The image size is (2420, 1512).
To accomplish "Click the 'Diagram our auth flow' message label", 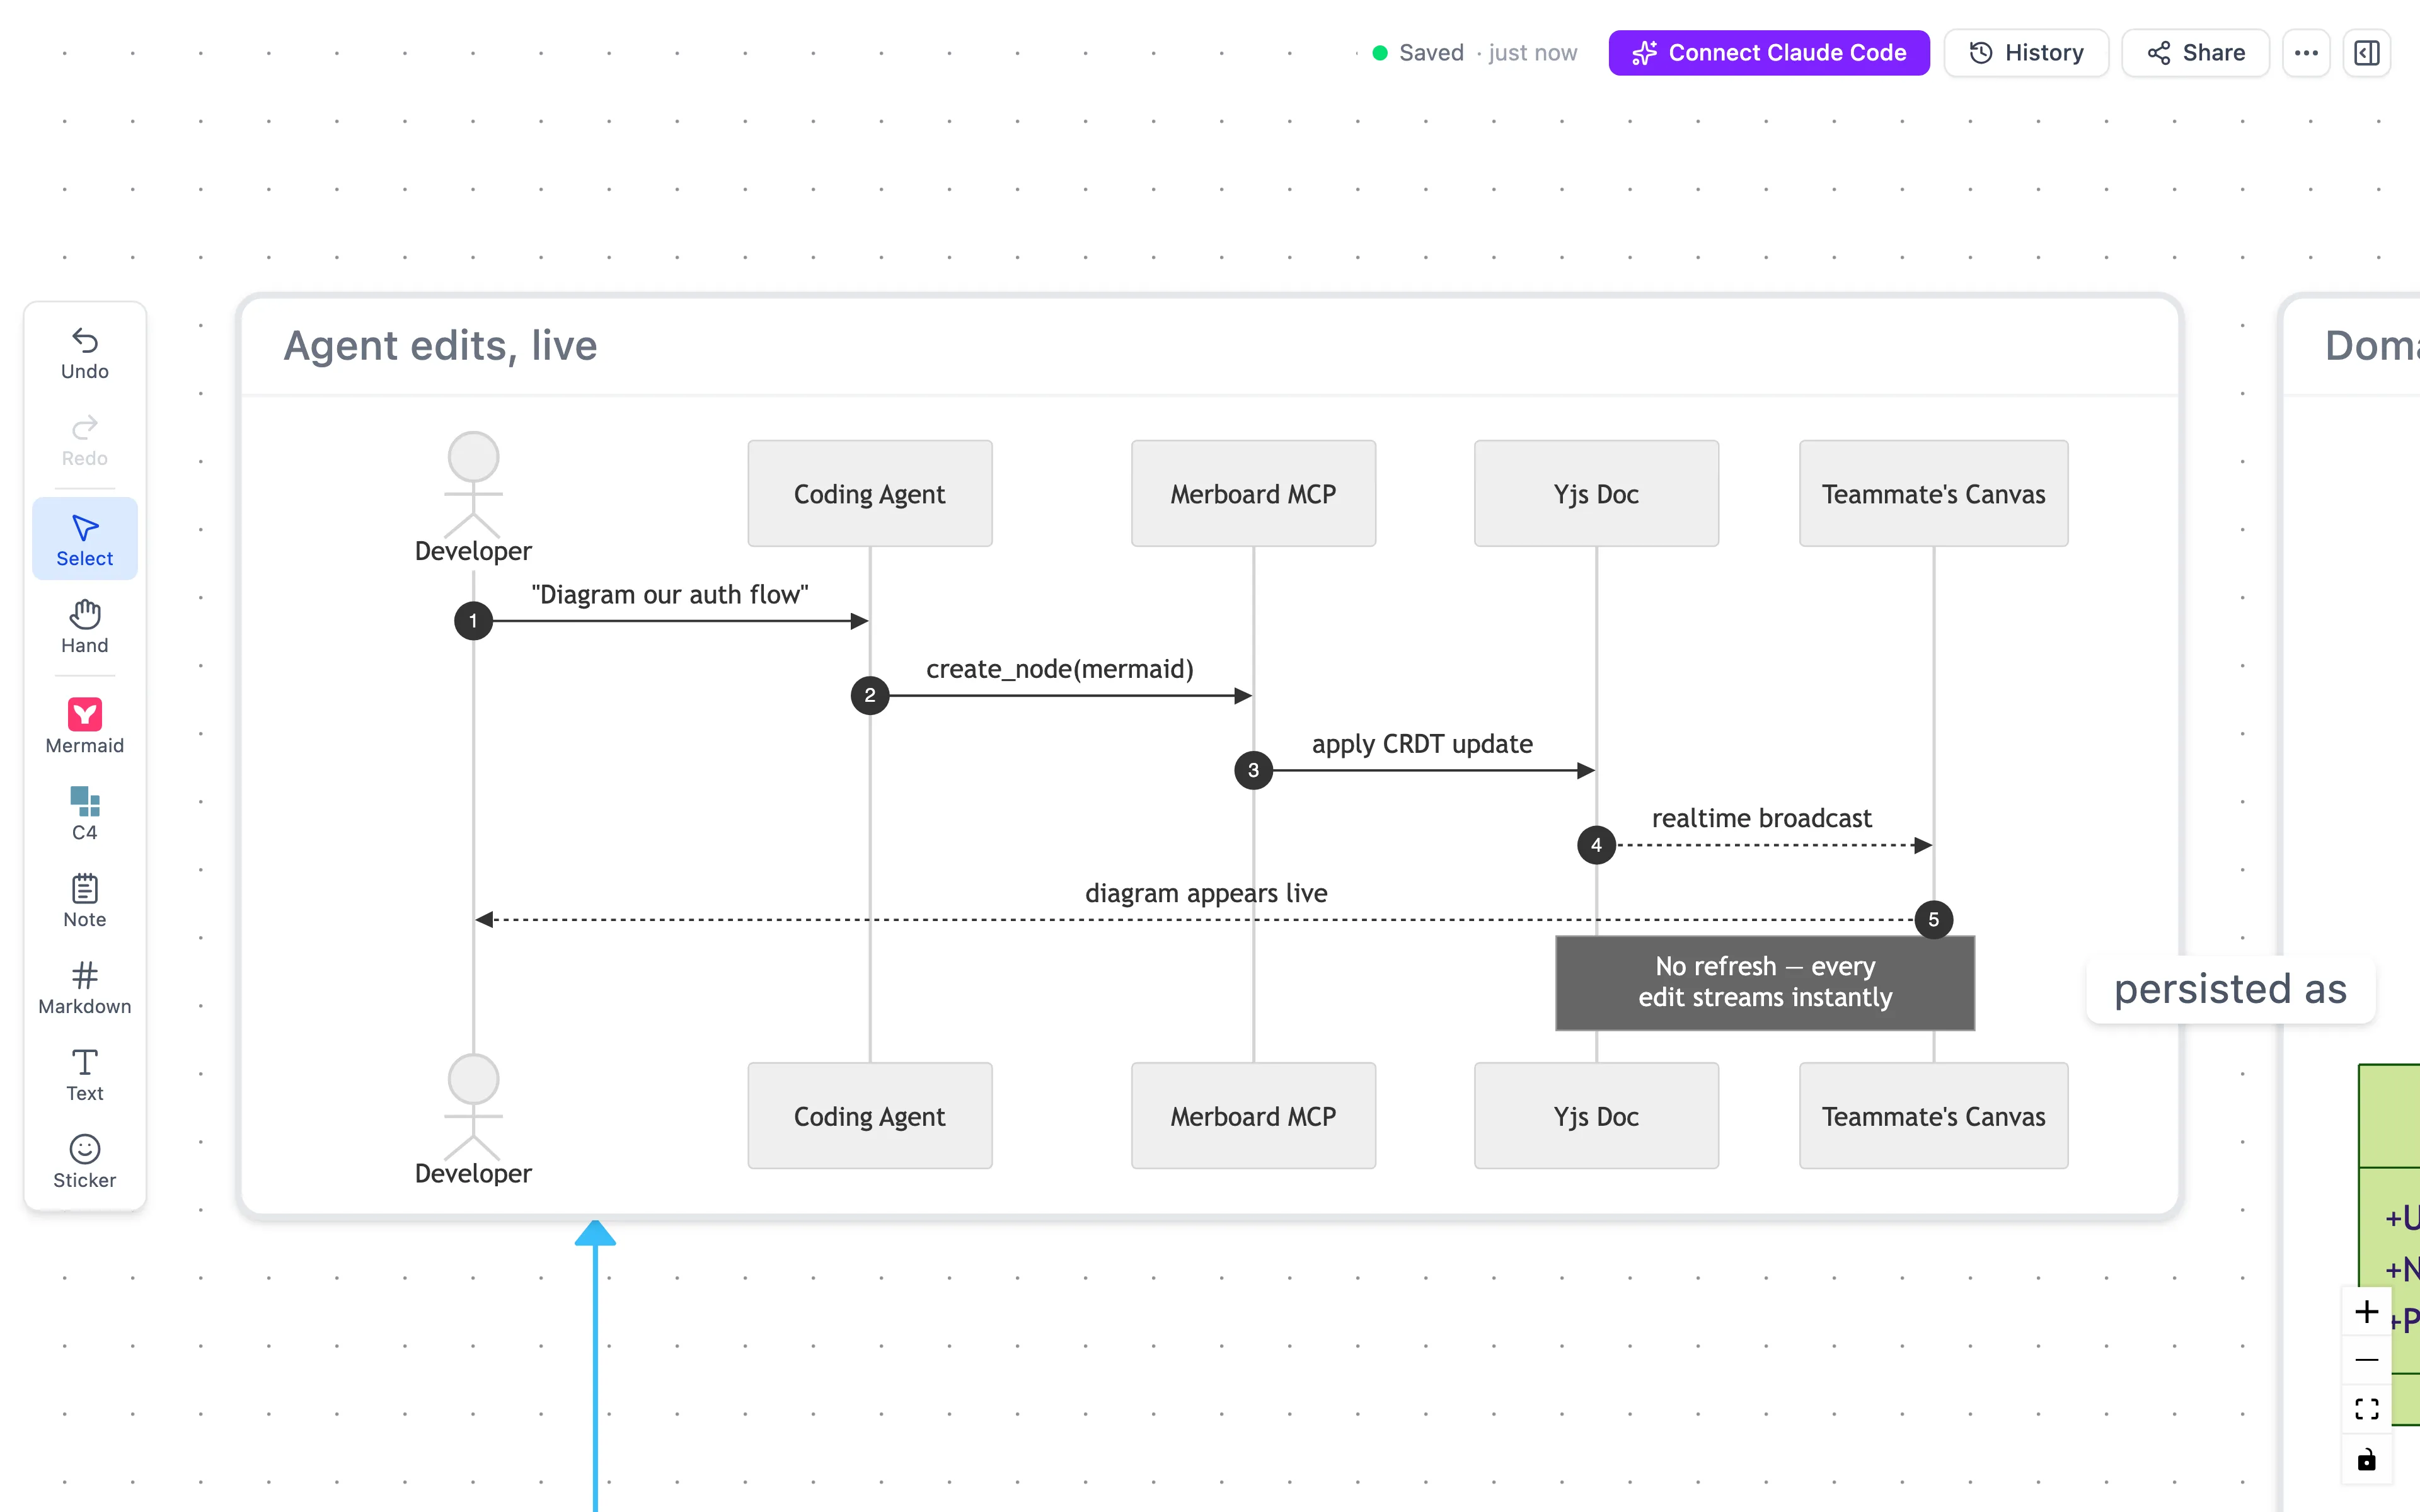I will pyautogui.click(x=670, y=595).
